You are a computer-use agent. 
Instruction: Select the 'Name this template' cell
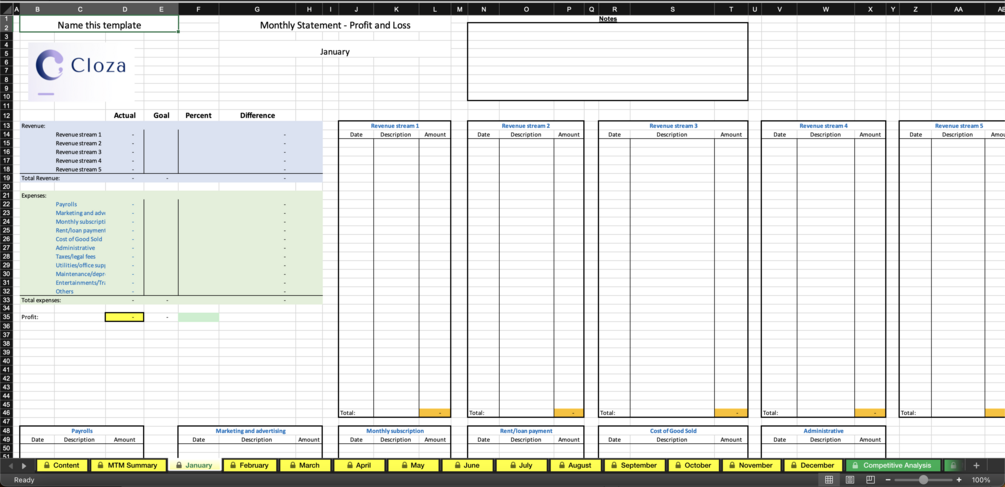coord(99,24)
